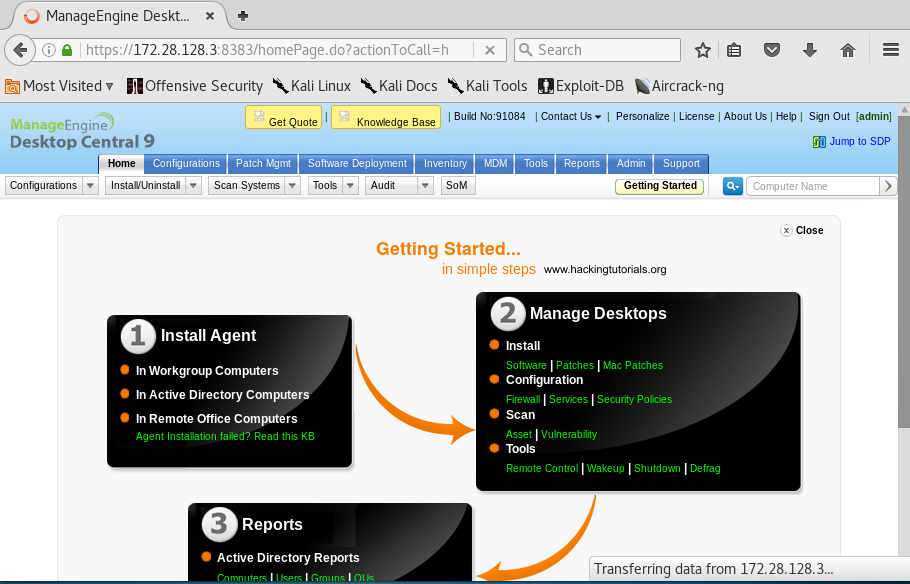Open the Aircrack-ng bookmark
Viewport: 910px width, 584px height.
point(679,86)
